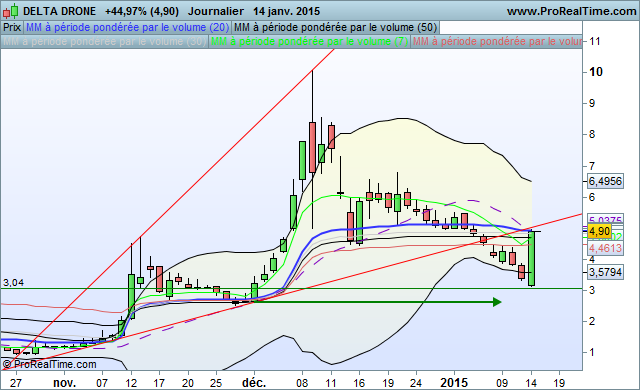Click the 4,4613 red average price label
Viewport: 640px width, 390px height.
tap(605, 248)
